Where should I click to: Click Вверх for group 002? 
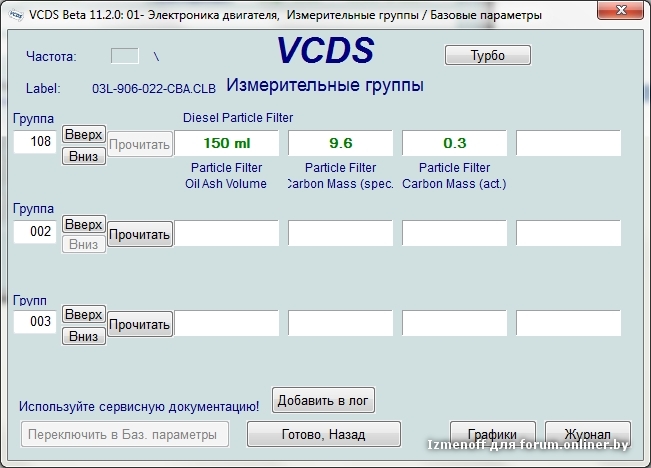point(84,224)
